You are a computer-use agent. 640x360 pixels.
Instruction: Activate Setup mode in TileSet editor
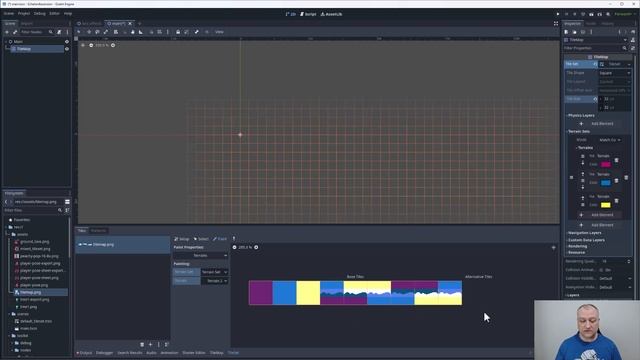tap(182, 239)
